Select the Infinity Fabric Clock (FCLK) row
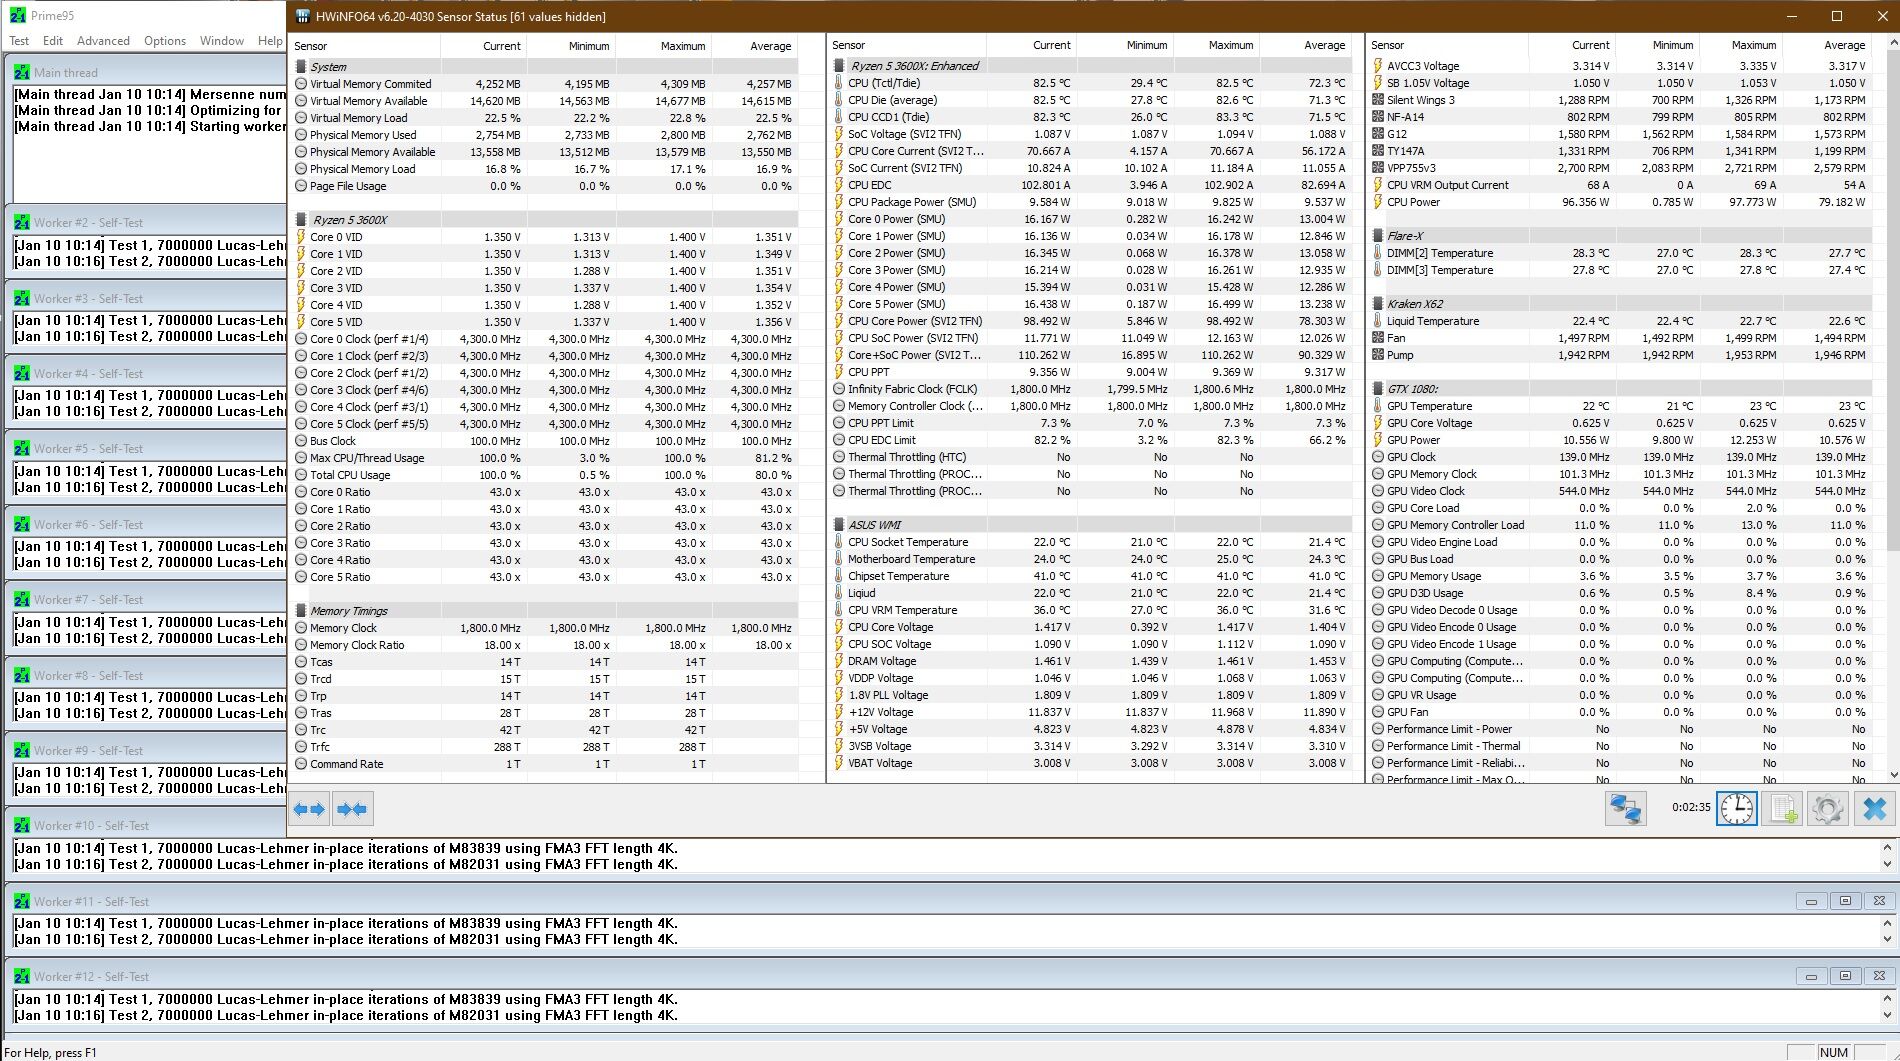Image resolution: width=1900 pixels, height=1061 pixels. tap(1091, 389)
